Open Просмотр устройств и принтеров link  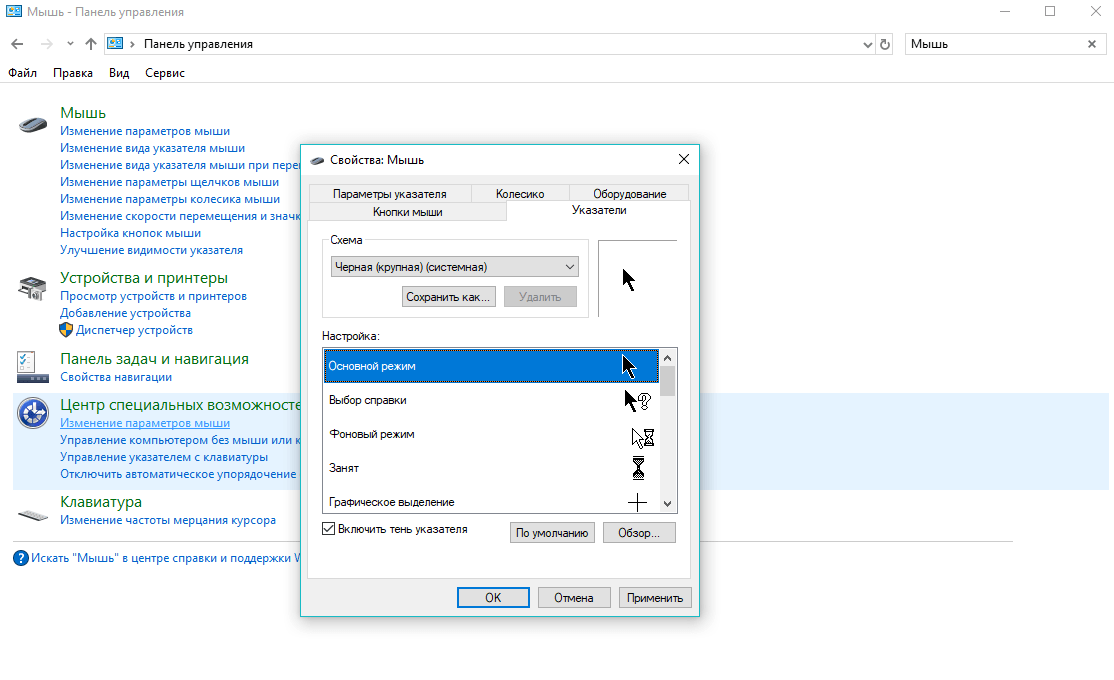tap(153, 296)
